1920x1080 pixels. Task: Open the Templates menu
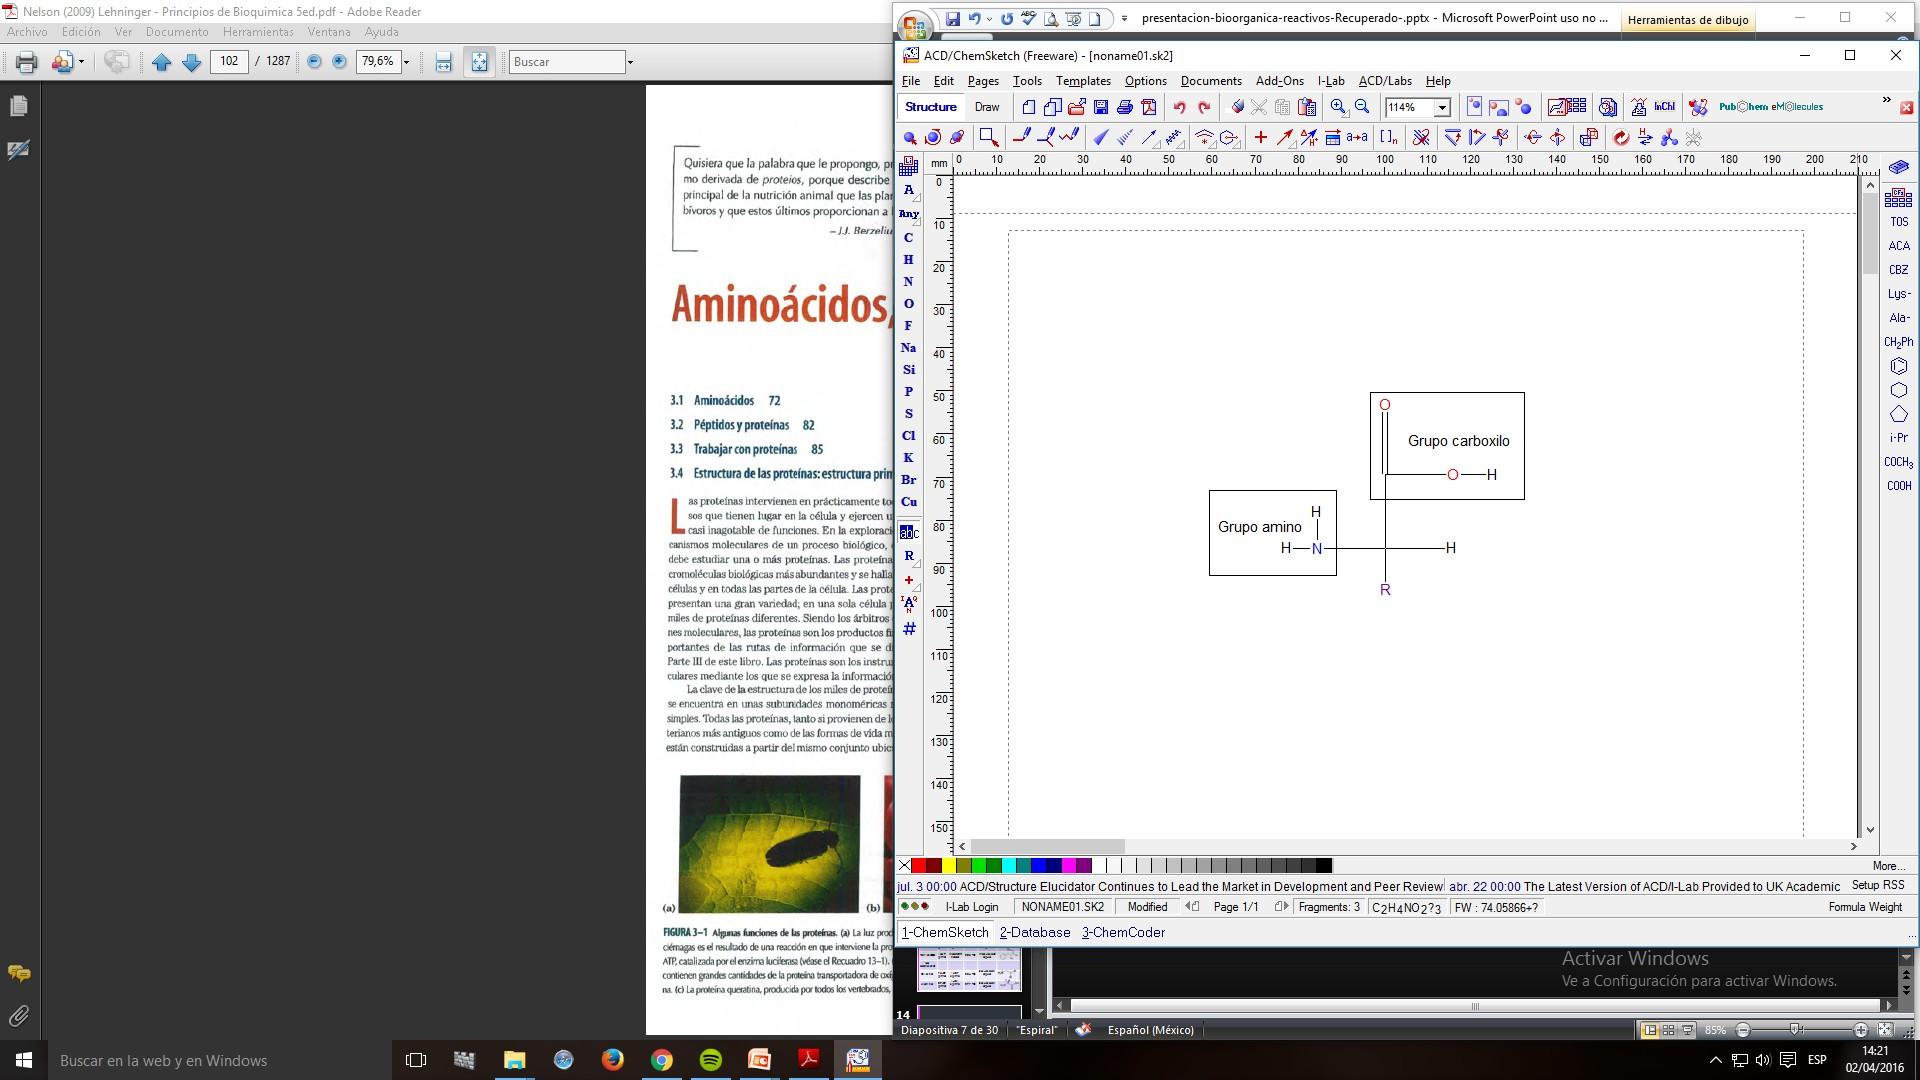click(x=1082, y=81)
